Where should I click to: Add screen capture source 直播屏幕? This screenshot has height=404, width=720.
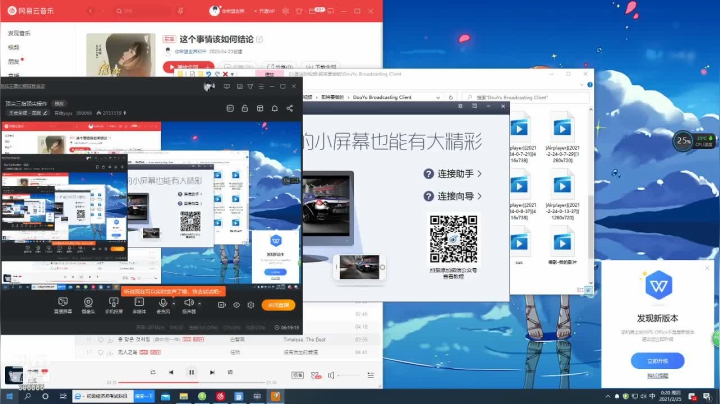[x=63, y=305]
